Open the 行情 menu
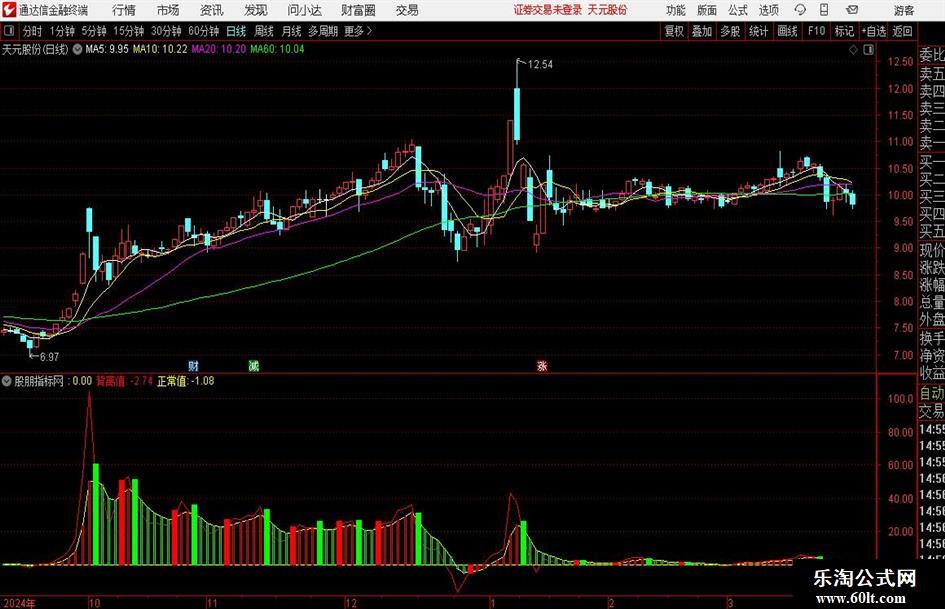Viewport: 945px width, 609px height. tap(124, 10)
